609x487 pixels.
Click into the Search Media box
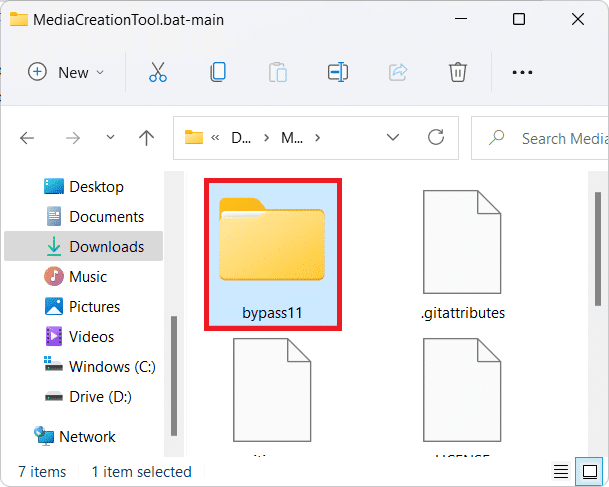coord(540,138)
